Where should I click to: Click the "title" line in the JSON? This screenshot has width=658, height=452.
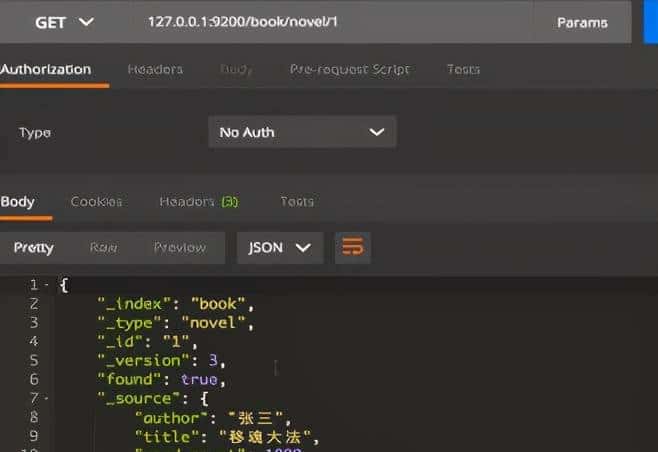pos(227,437)
